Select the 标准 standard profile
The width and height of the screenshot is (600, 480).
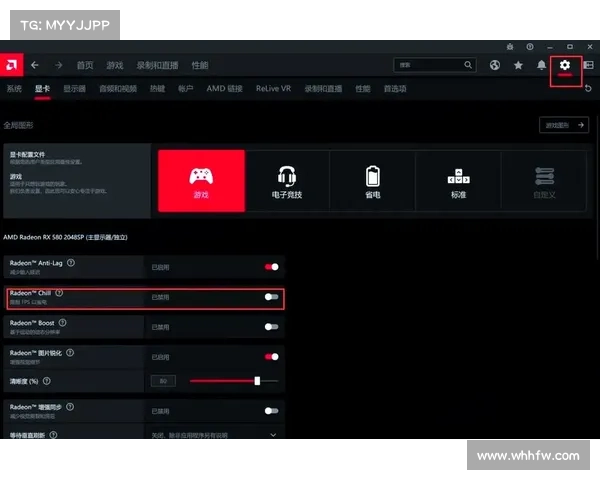click(x=458, y=181)
